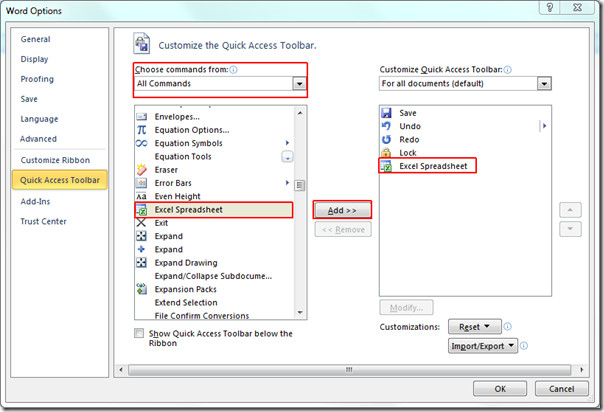
Task: Click the horizontal scrollbar left arrow
Action: coord(121,370)
